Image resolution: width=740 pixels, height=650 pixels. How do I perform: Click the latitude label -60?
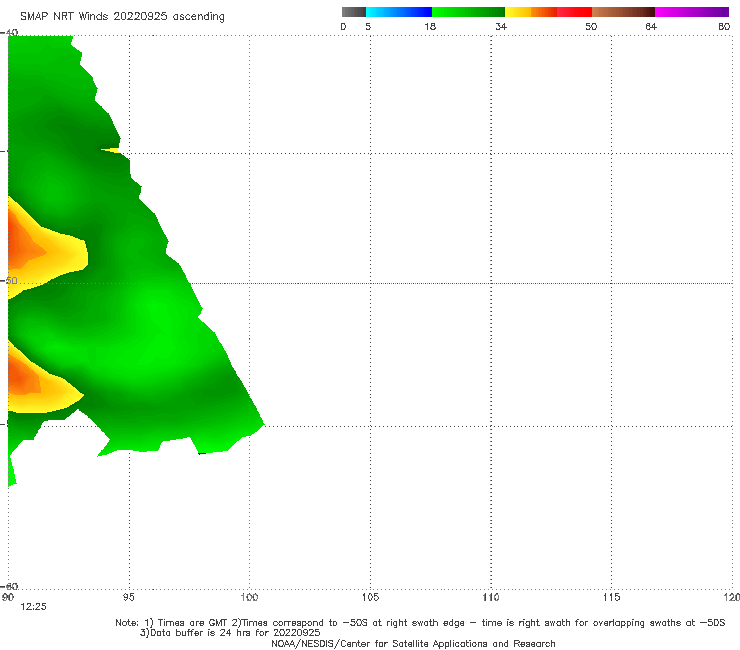click(x=9, y=587)
